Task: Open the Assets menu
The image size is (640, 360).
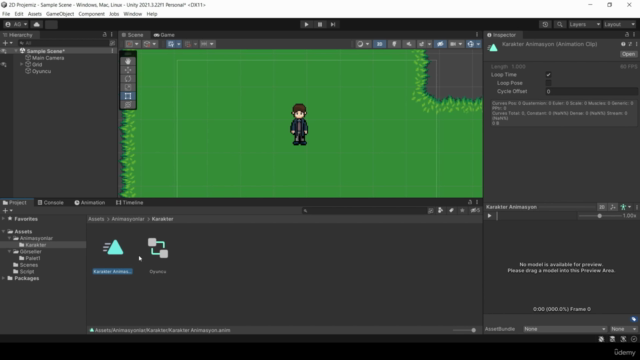Action: pos(35,14)
